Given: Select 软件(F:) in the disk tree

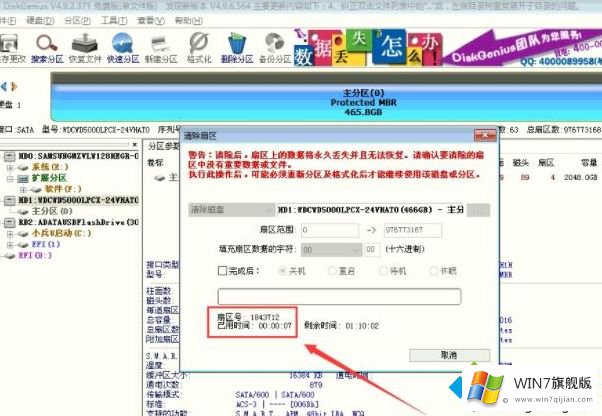Looking at the screenshot, I should pyautogui.click(x=63, y=190).
